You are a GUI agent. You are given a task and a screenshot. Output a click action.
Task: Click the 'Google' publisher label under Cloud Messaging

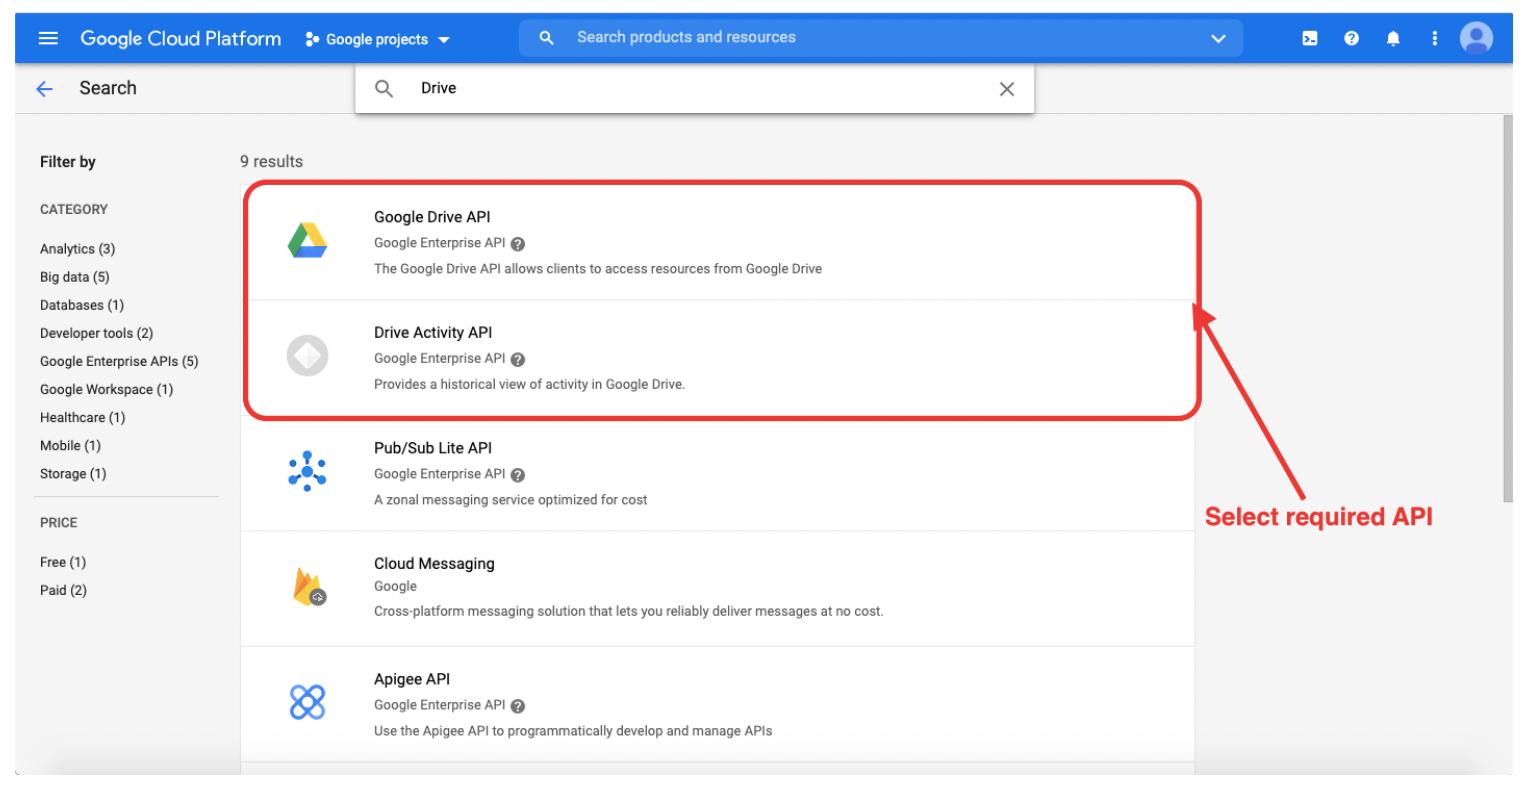click(396, 587)
